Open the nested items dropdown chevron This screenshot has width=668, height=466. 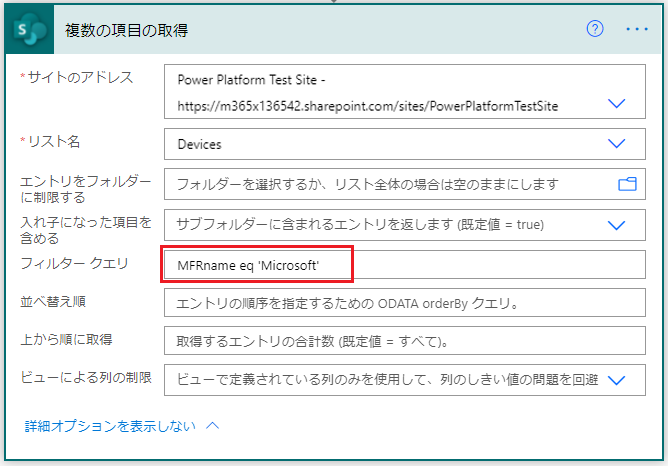(616, 225)
